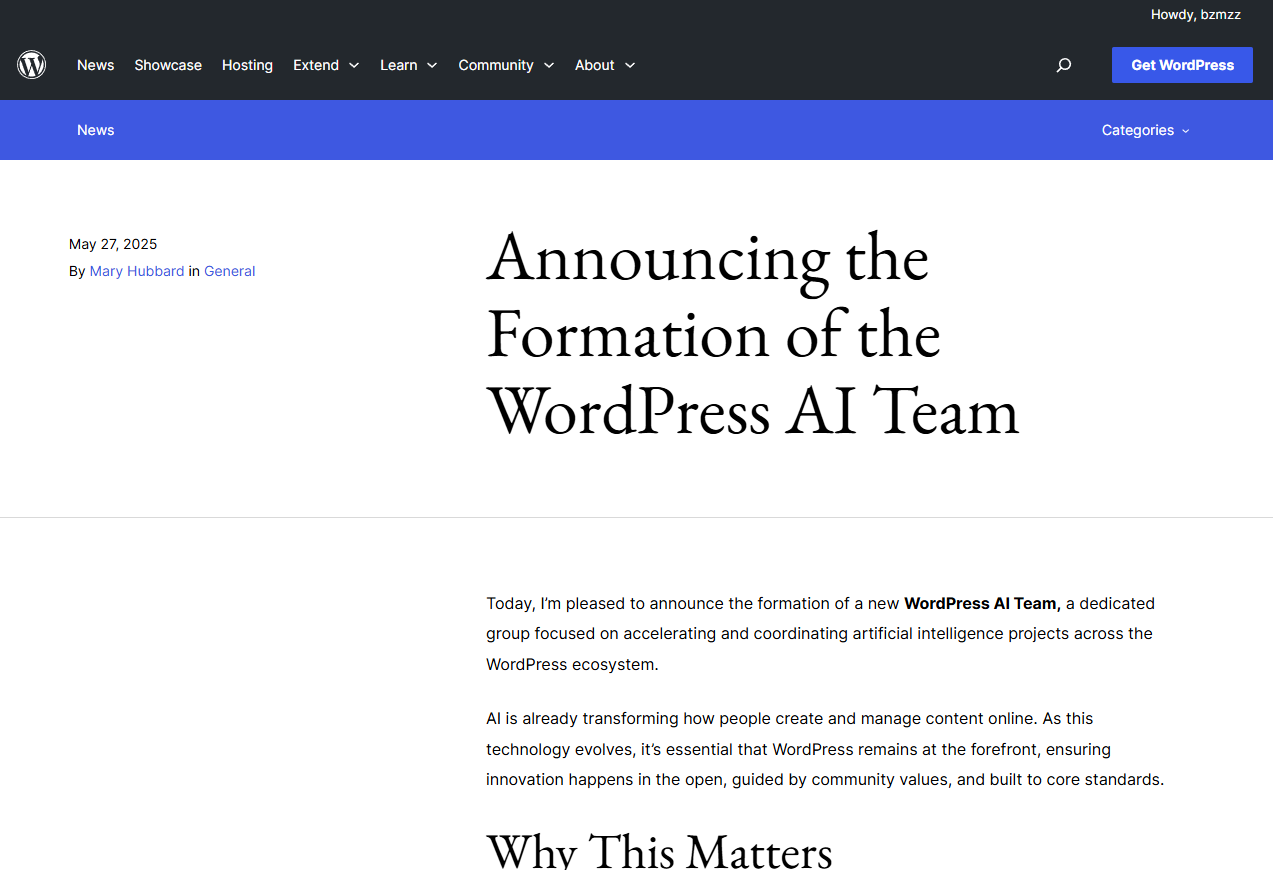Click the paragraph starting 'AI is already transforming'
Viewport: 1273px width, 870px height.
(825, 749)
